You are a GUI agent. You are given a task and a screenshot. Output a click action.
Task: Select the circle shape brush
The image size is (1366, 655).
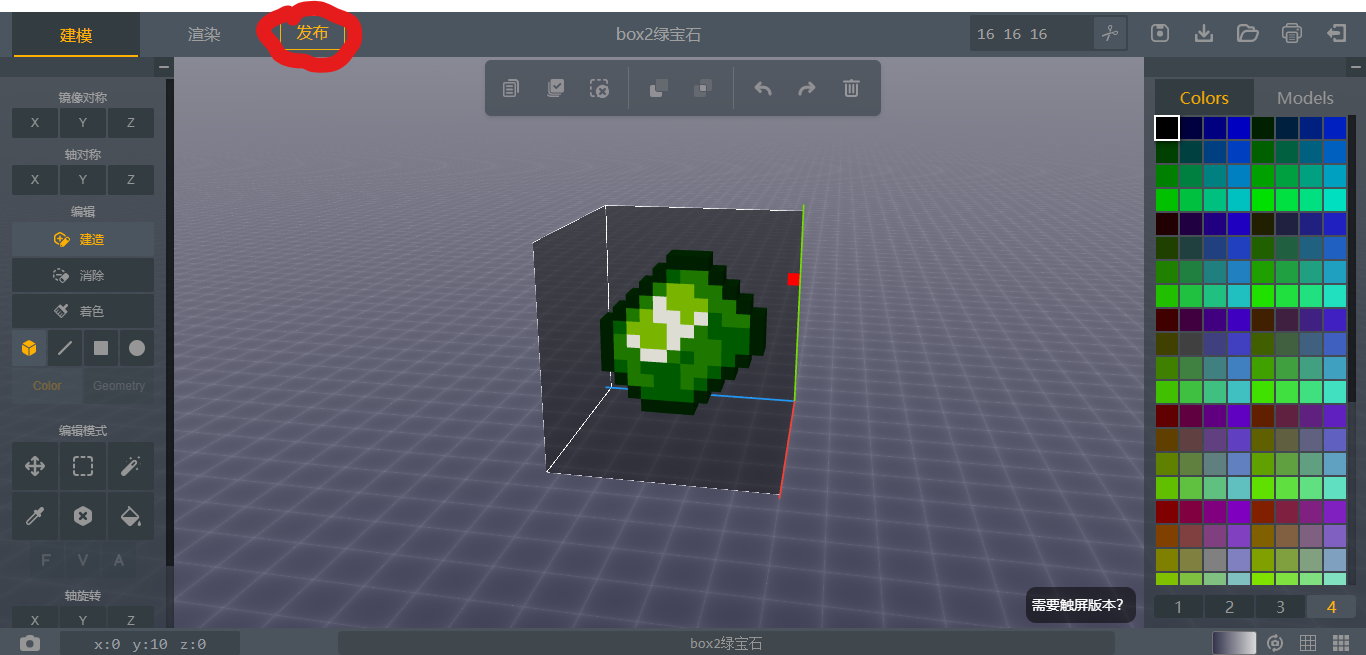pos(137,348)
